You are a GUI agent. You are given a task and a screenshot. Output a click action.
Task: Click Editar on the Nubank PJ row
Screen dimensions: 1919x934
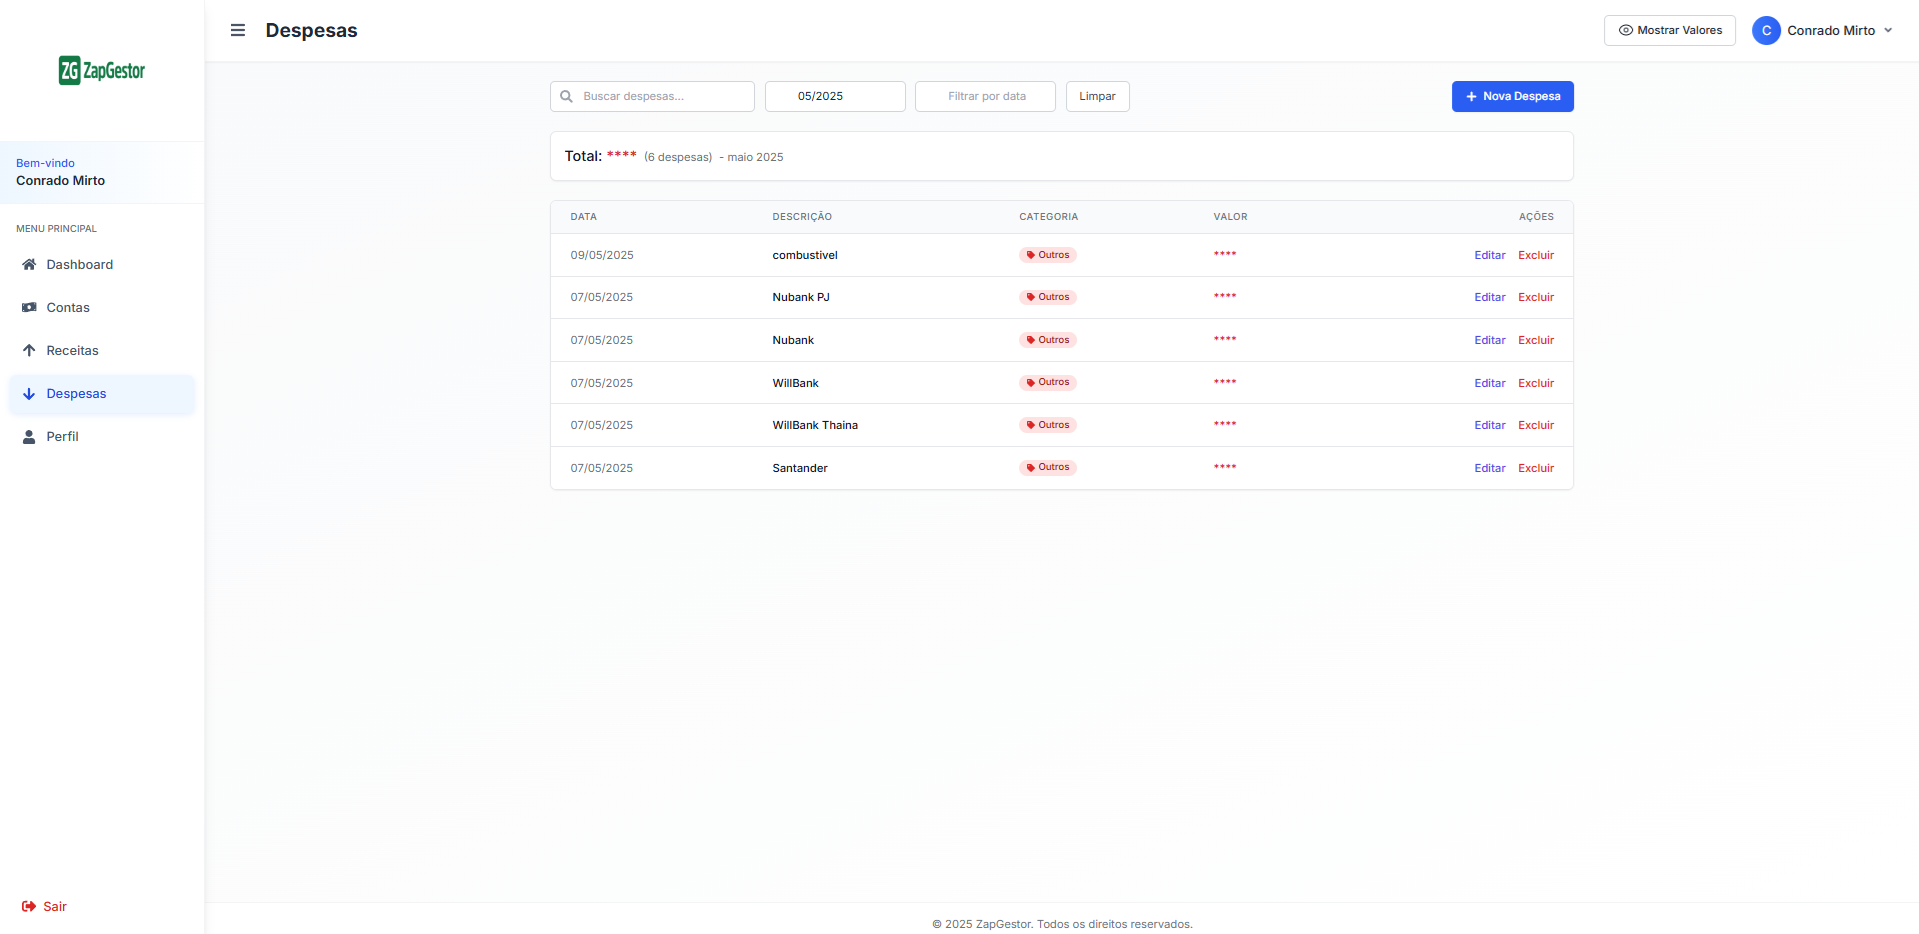1489,297
